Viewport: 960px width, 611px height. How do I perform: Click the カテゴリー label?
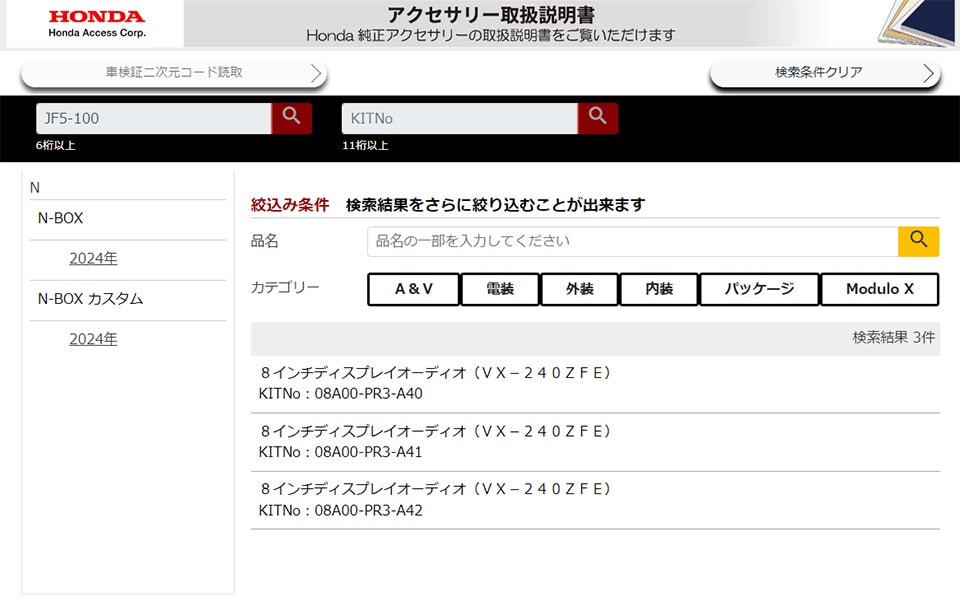[x=285, y=288]
